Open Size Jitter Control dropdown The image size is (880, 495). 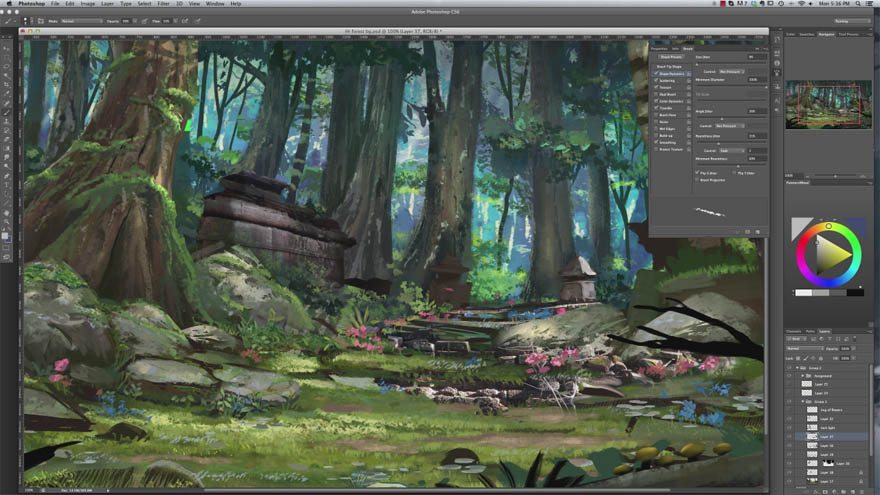tap(732, 72)
